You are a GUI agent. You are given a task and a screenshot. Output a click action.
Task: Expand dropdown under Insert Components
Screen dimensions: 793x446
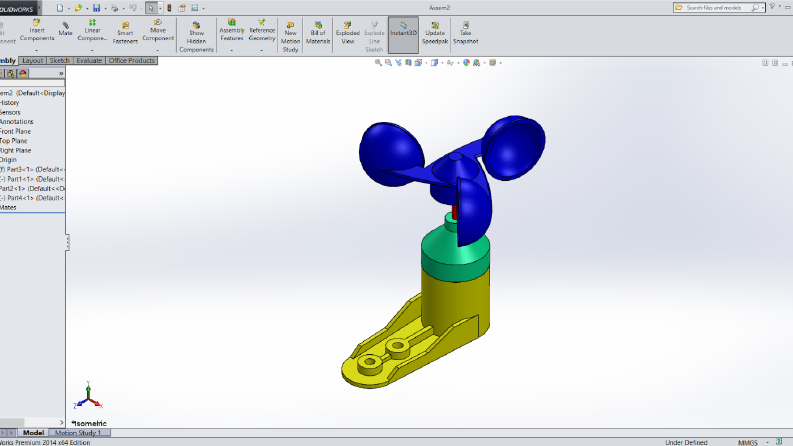(37, 50)
